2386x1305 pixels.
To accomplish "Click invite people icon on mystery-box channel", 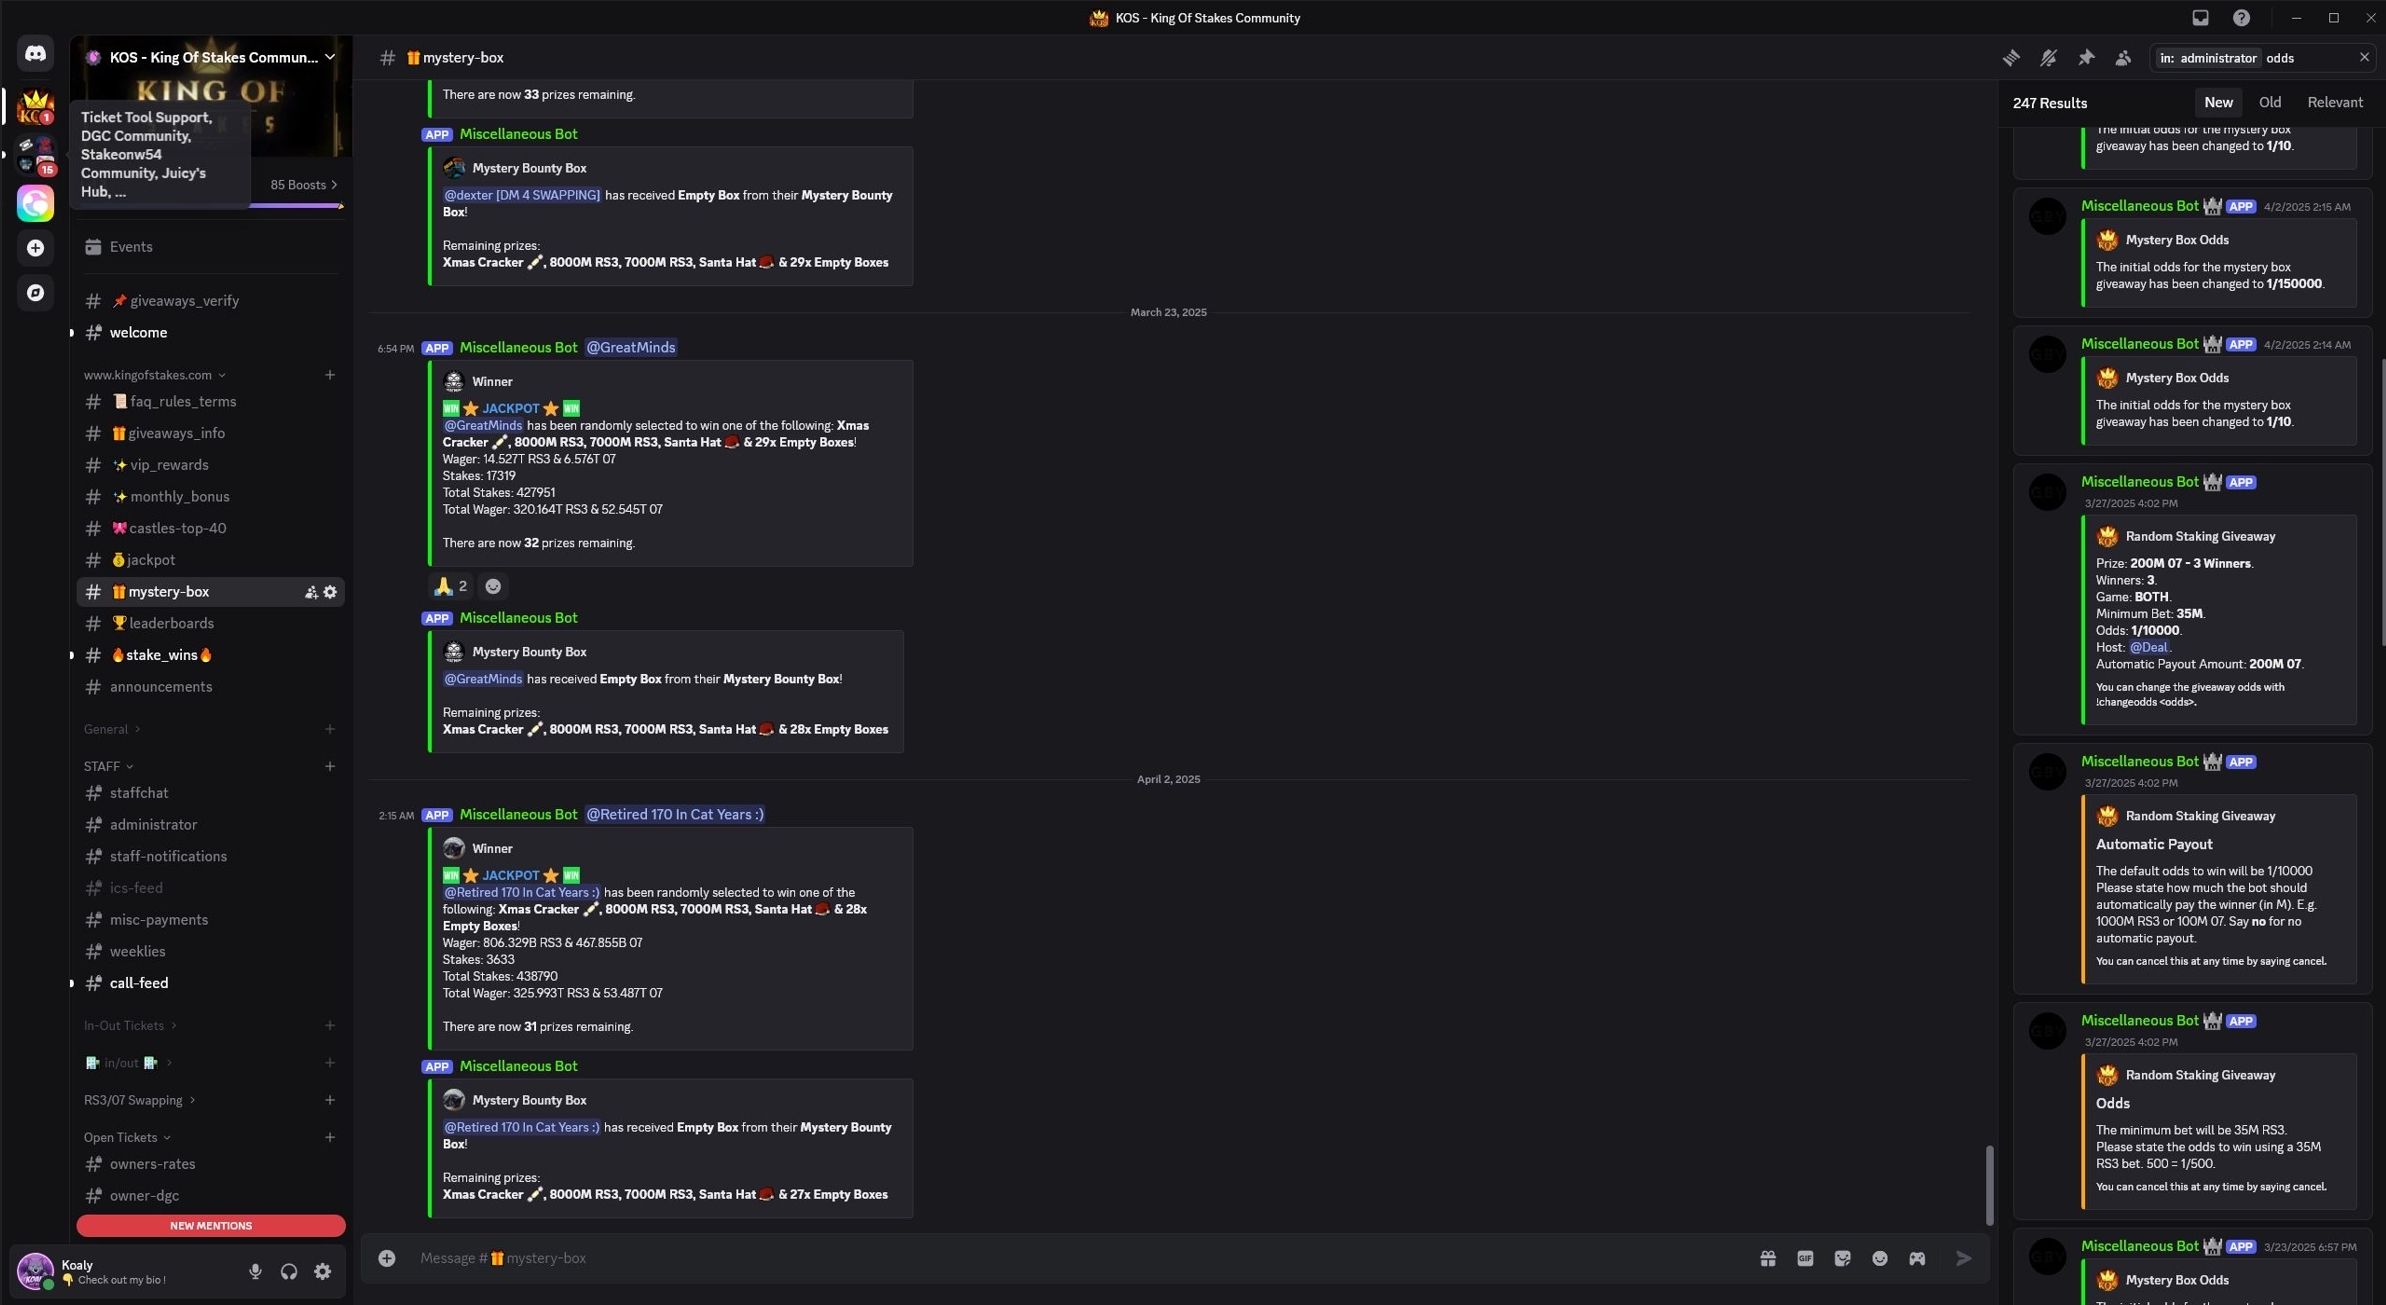I will pyautogui.click(x=311, y=592).
